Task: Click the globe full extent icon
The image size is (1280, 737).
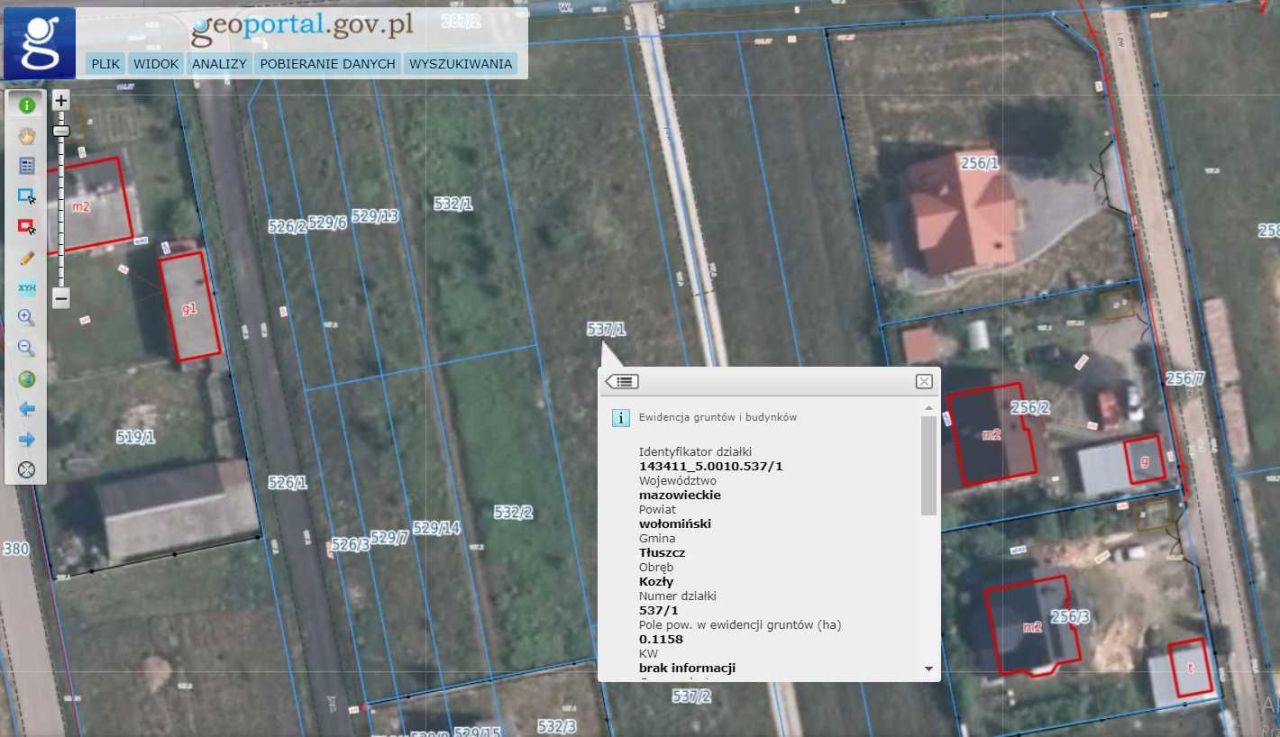Action: point(27,379)
